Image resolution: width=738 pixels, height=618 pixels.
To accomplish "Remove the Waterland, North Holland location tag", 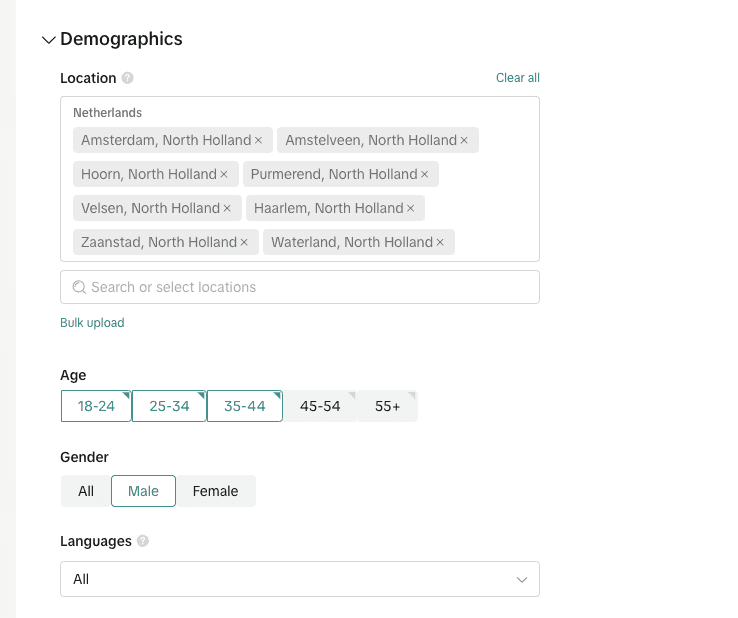I will (x=440, y=242).
